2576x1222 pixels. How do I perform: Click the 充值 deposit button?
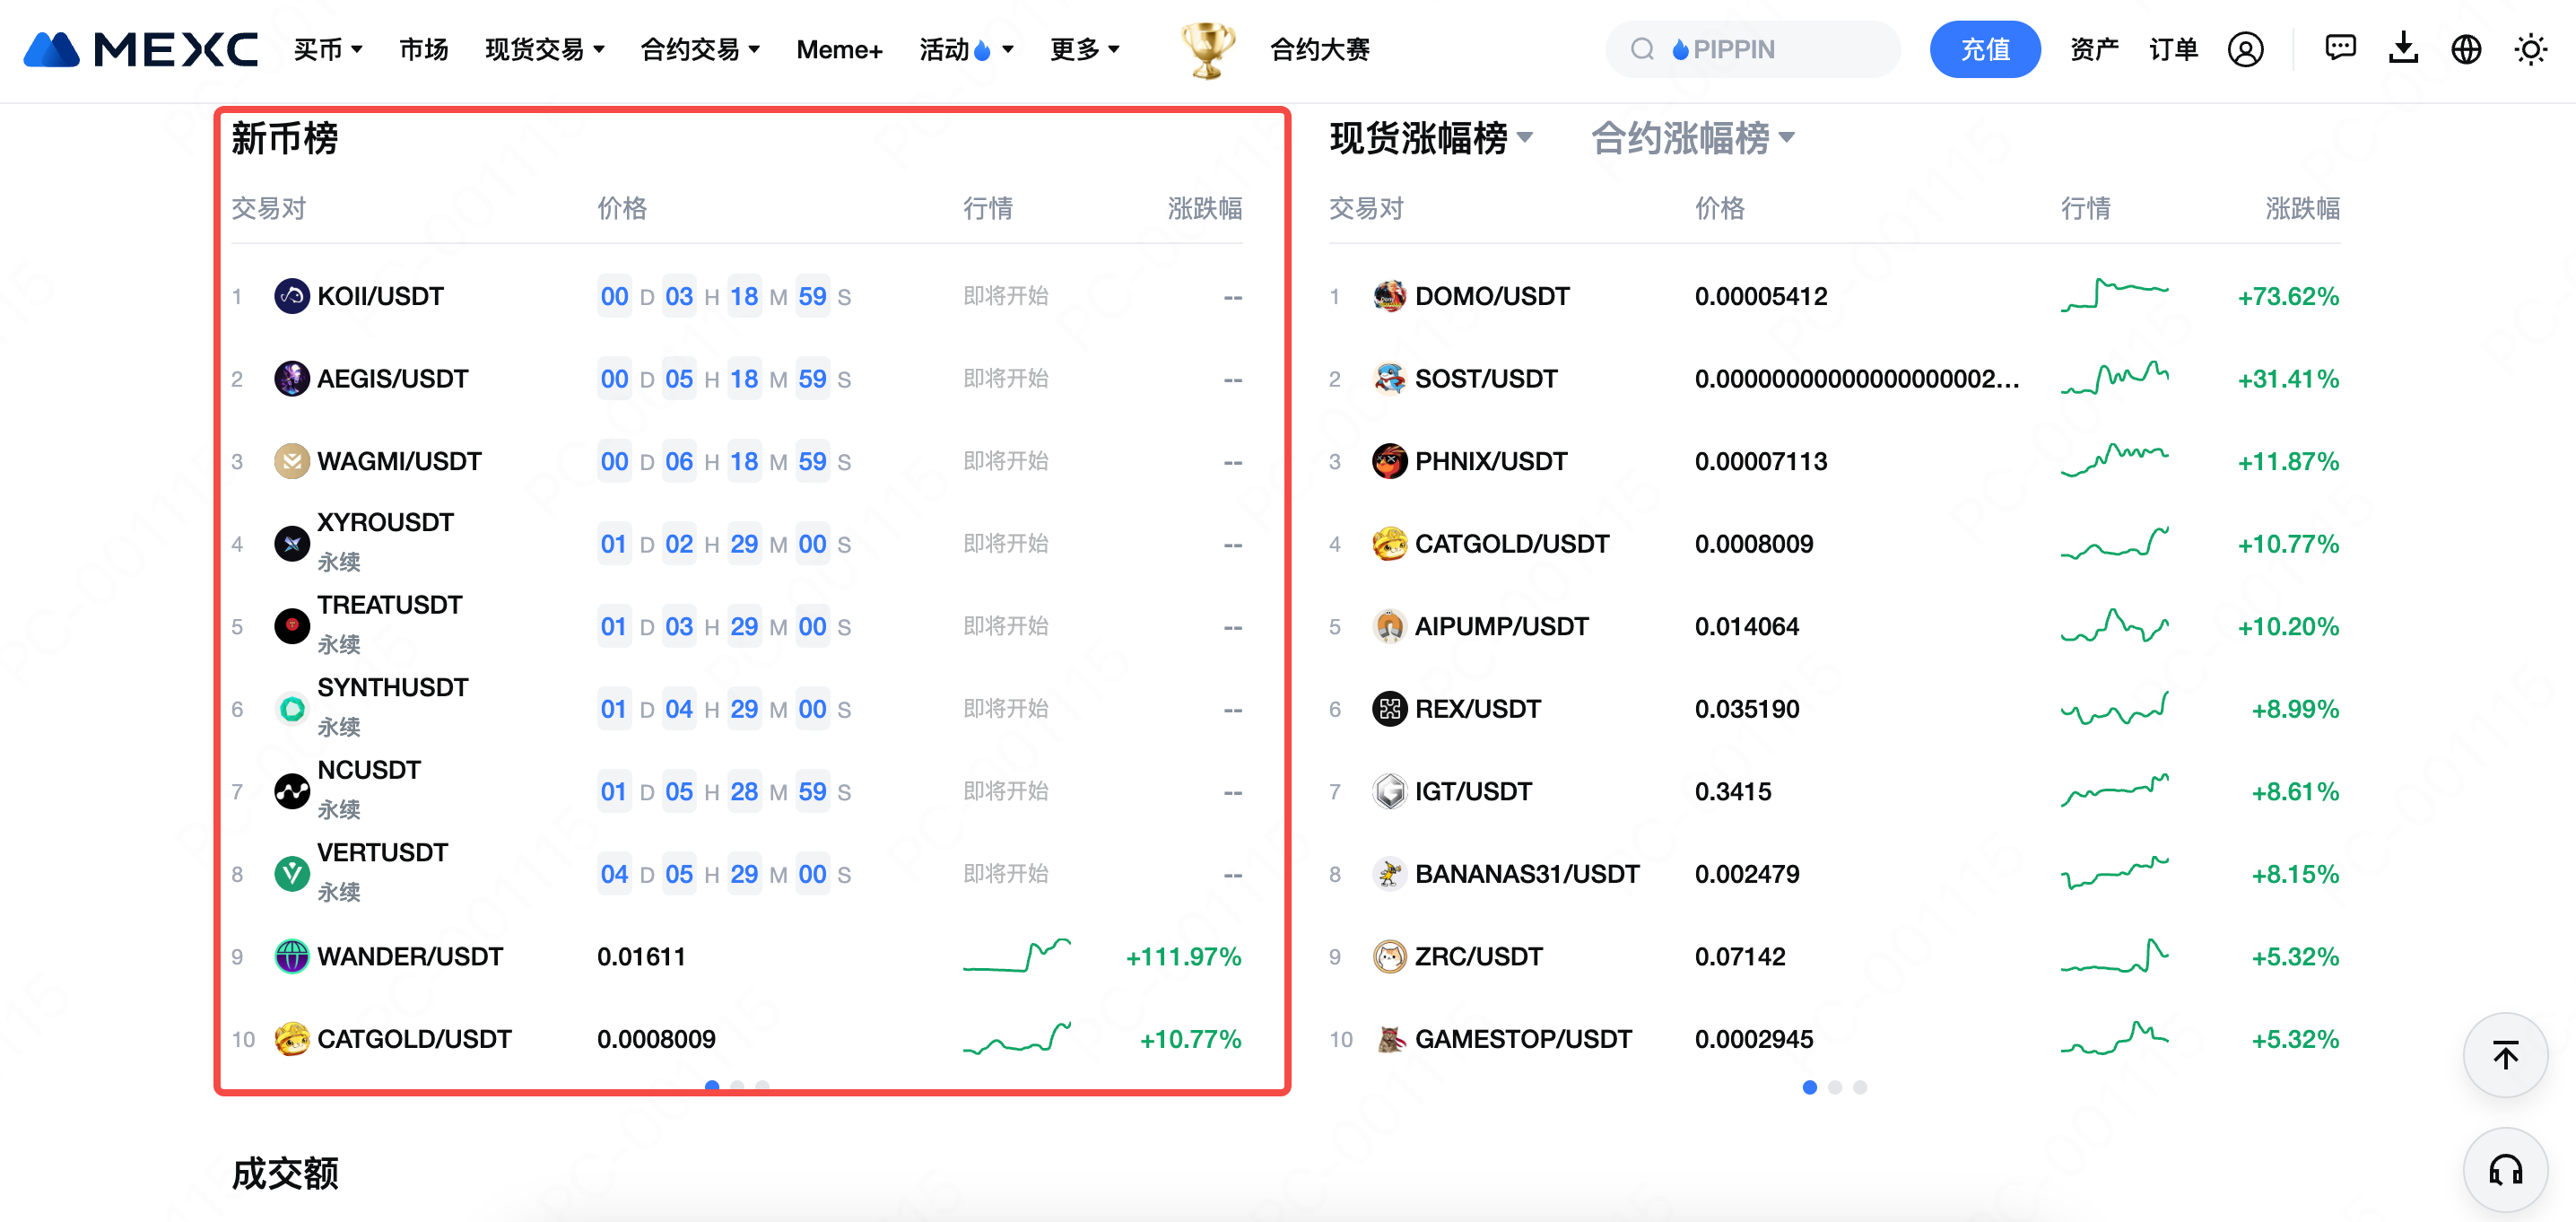(1985, 49)
